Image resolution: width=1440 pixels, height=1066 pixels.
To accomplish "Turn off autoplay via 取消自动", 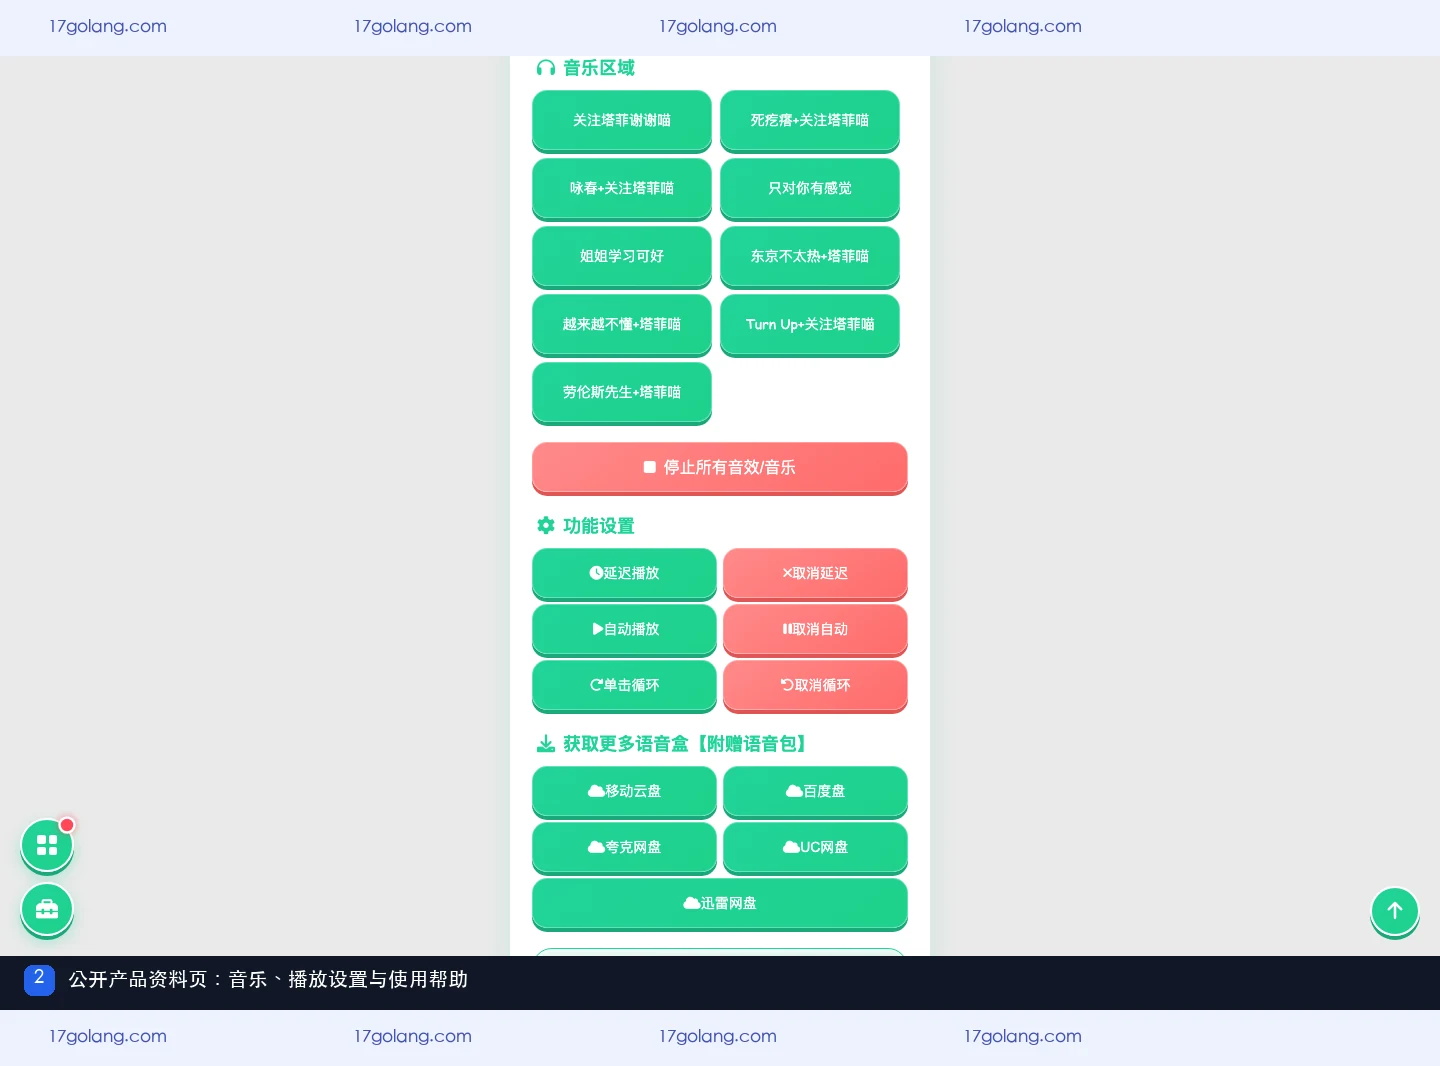I will tap(815, 629).
